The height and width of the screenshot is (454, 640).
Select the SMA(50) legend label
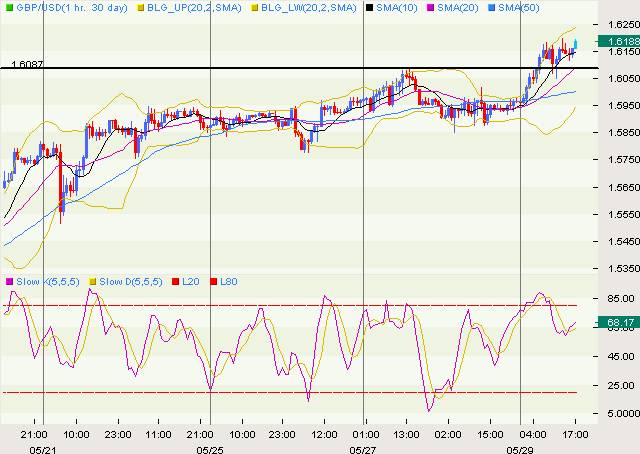click(x=518, y=7)
